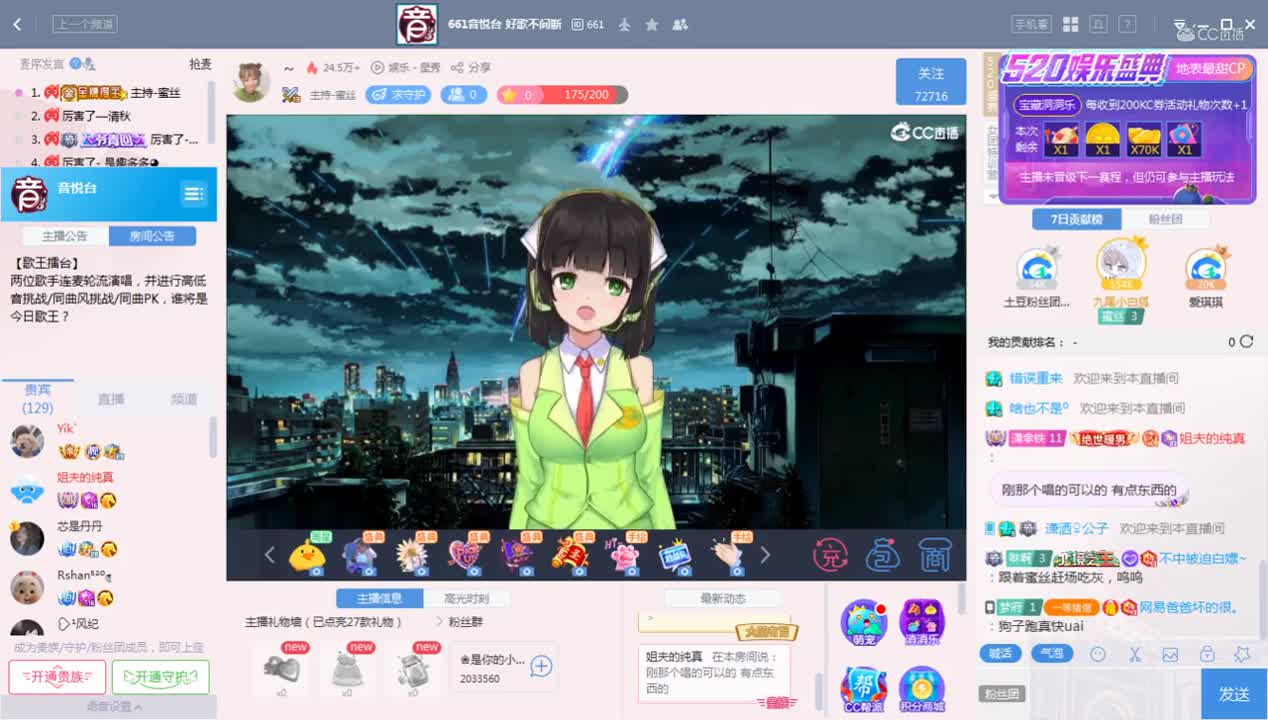Click the 手机看 button
Image resolution: width=1268 pixels, height=720 pixels.
point(1031,24)
